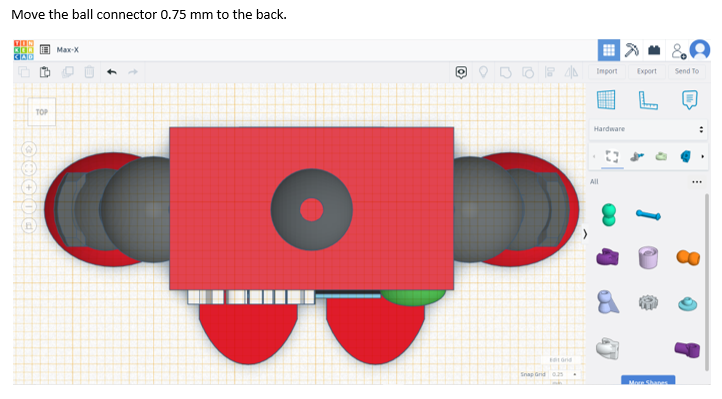Pick the light blue cone joint shape

[x=607, y=302]
